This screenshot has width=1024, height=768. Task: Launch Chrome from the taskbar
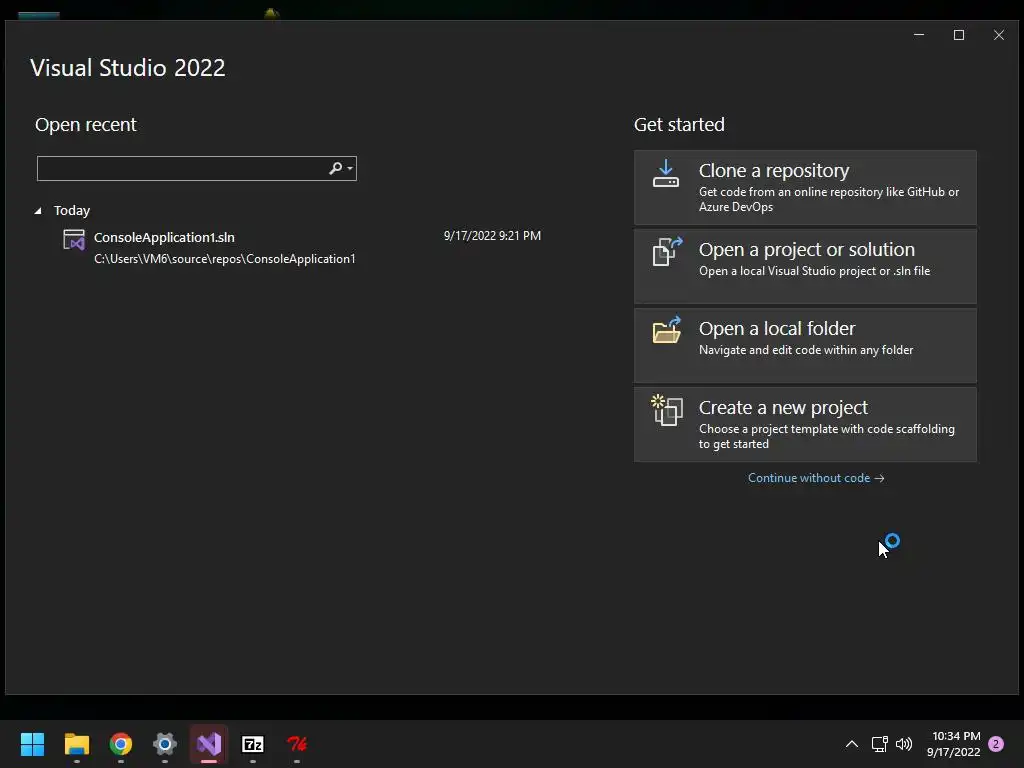(x=121, y=744)
